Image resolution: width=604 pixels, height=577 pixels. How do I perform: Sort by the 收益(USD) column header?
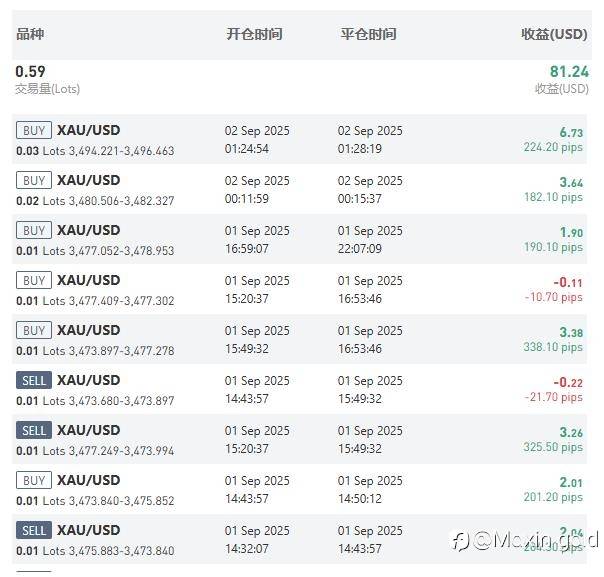click(554, 34)
